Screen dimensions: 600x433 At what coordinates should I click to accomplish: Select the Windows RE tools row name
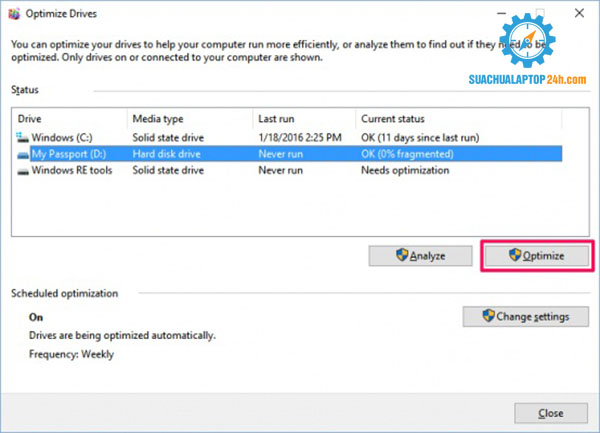[x=72, y=170]
